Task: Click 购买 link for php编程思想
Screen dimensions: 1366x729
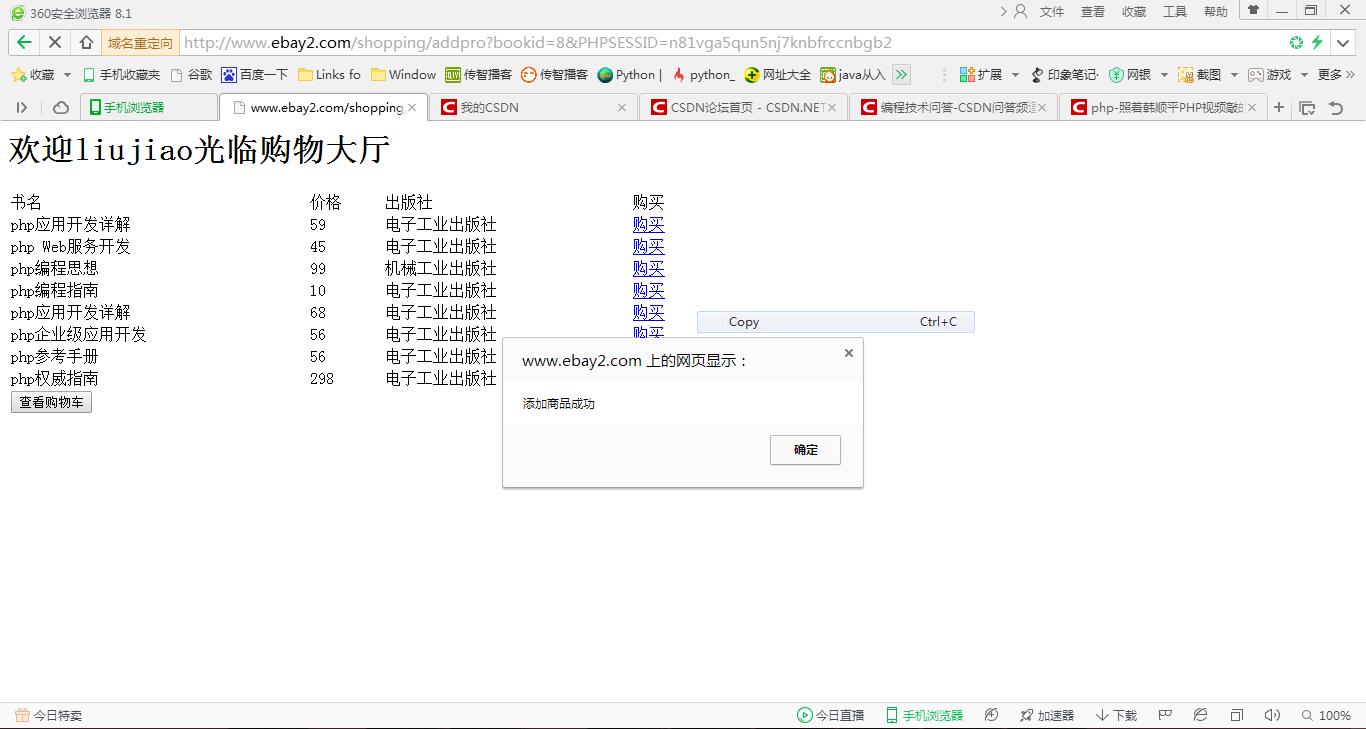Action: 648,269
